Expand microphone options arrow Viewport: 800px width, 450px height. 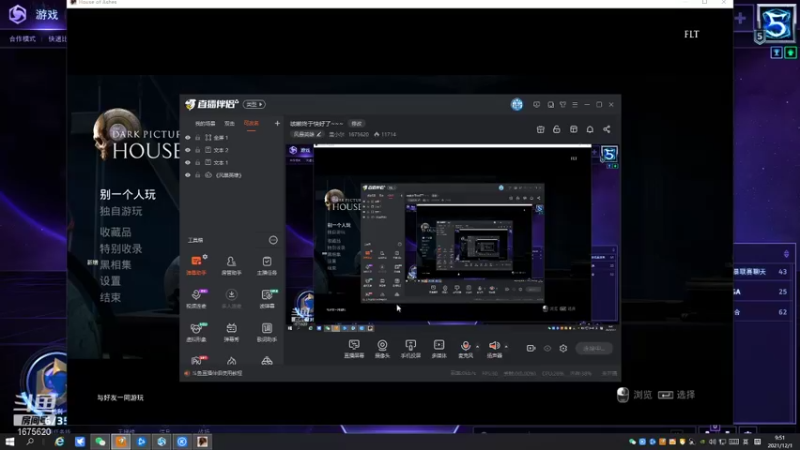pyautogui.click(x=478, y=347)
